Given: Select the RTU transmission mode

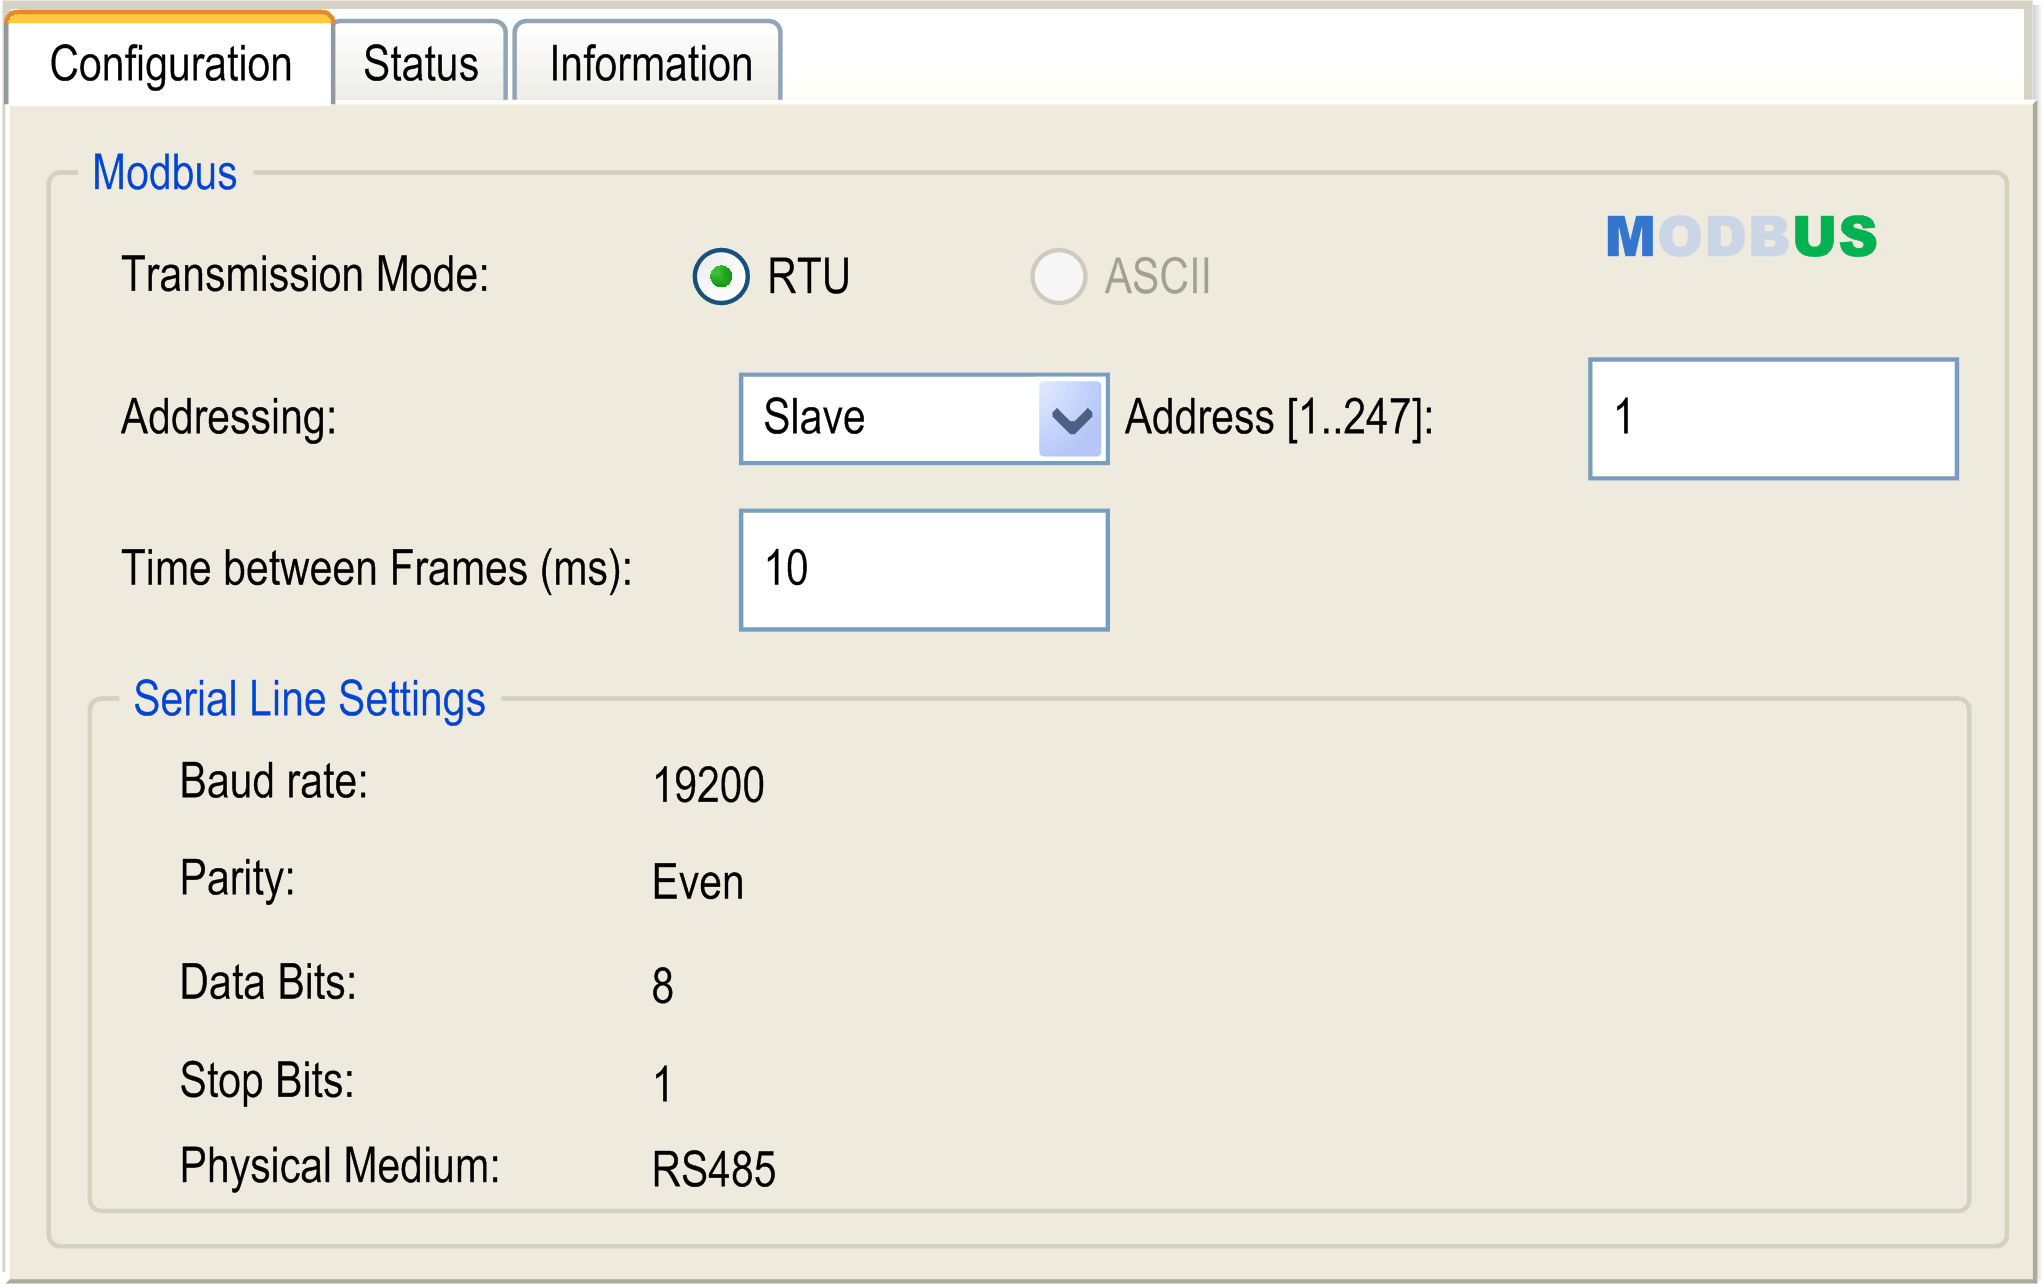Looking at the screenshot, I should (720, 277).
